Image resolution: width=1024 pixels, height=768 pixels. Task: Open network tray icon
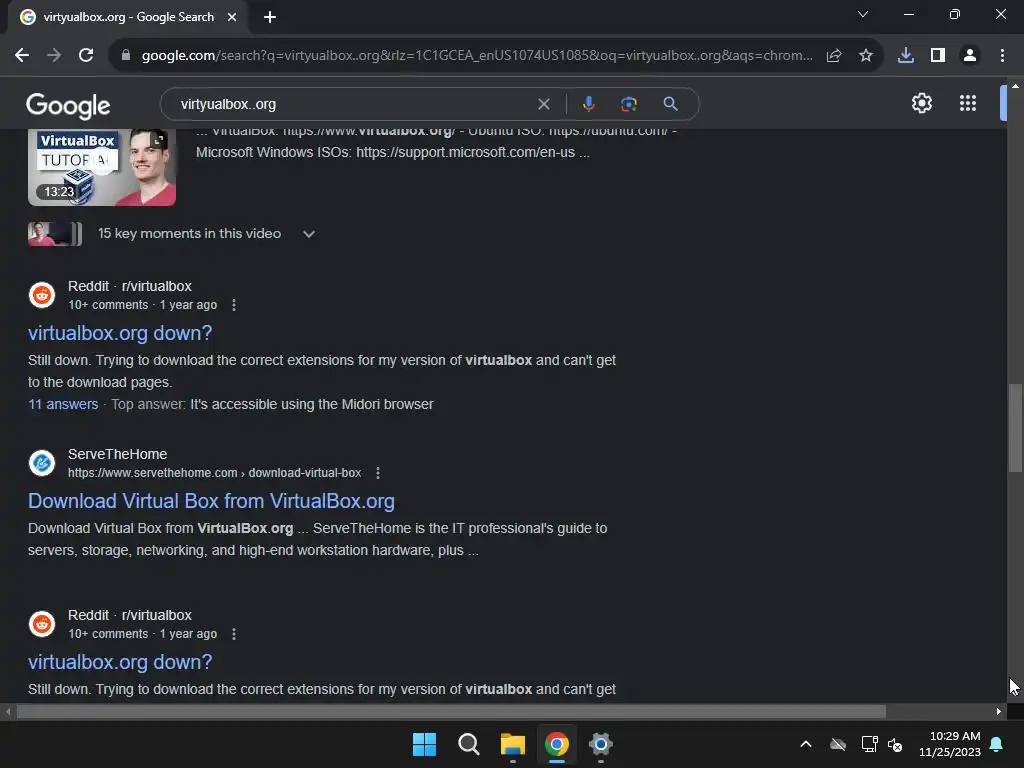click(869, 744)
